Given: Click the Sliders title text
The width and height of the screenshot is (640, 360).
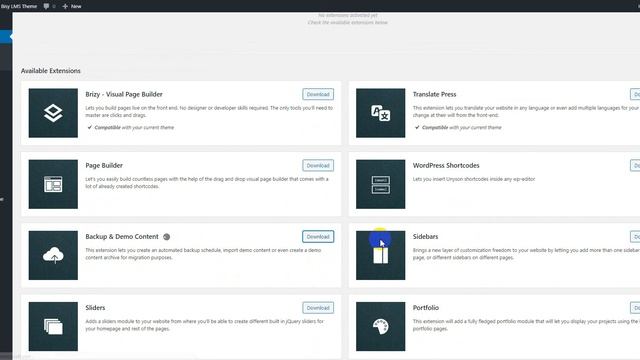Looking at the screenshot, I should (x=95, y=308).
